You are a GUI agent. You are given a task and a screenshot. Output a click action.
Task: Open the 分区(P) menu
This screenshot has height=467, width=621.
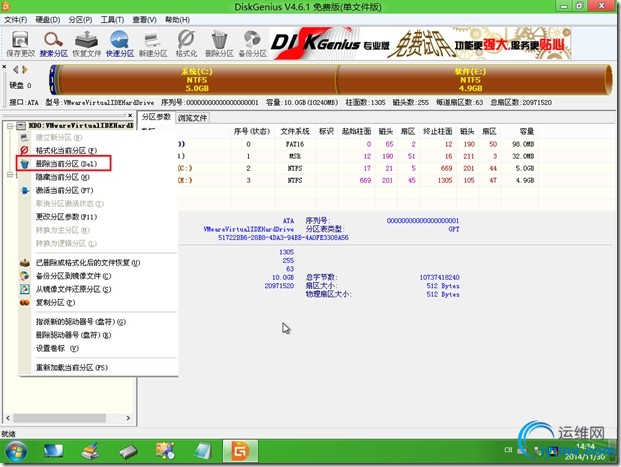point(80,19)
